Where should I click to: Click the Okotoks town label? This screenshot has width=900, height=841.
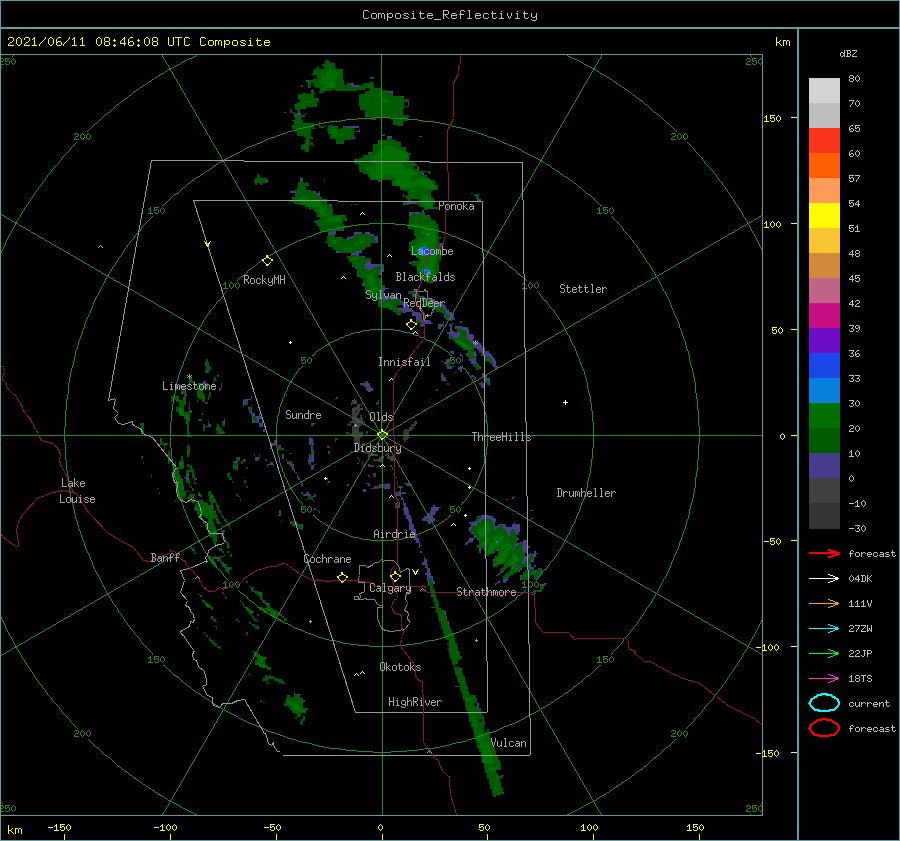[x=400, y=666]
